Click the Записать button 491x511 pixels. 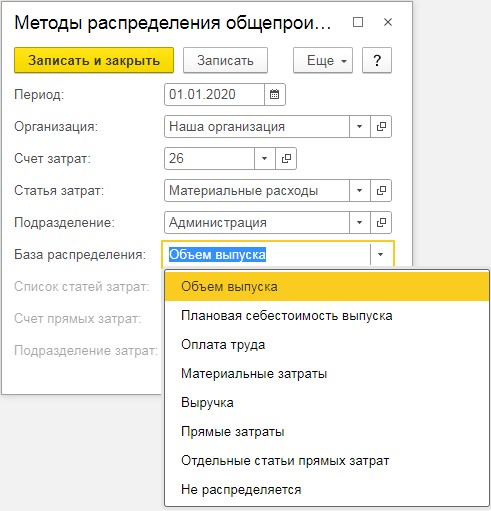pyautogui.click(x=225, y=60)
